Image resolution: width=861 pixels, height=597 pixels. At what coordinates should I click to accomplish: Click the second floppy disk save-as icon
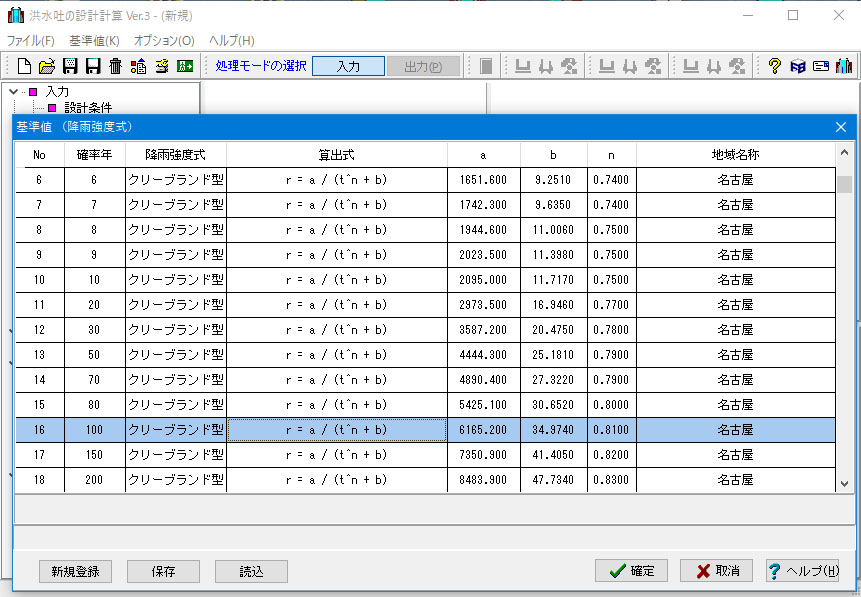click(x=93, y=66)
